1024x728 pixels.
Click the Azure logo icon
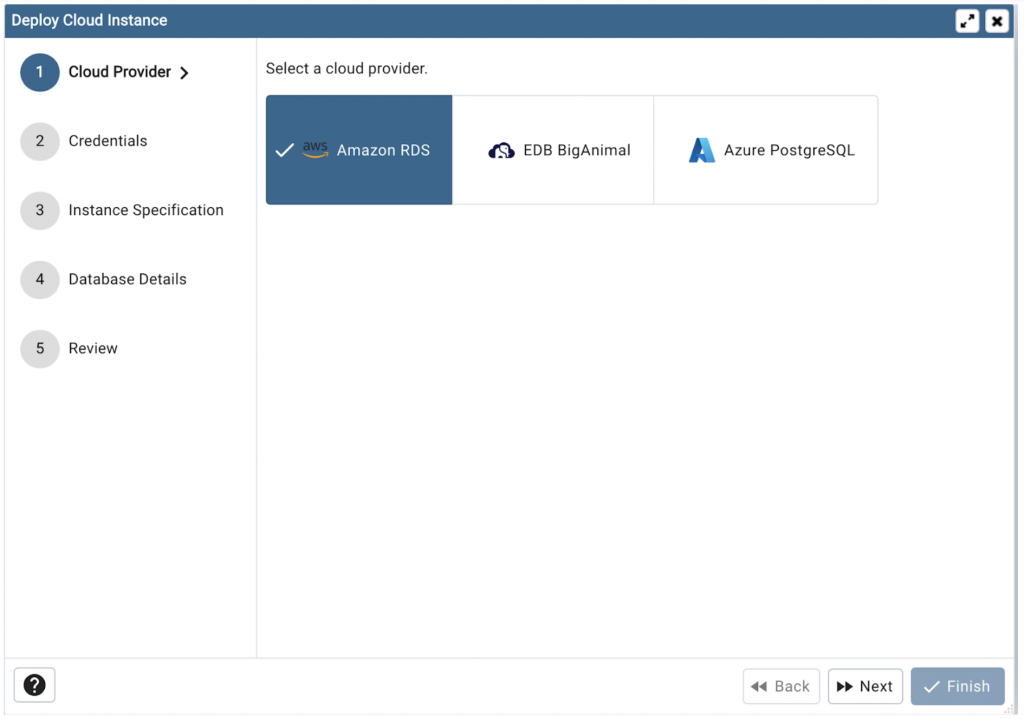701,149
